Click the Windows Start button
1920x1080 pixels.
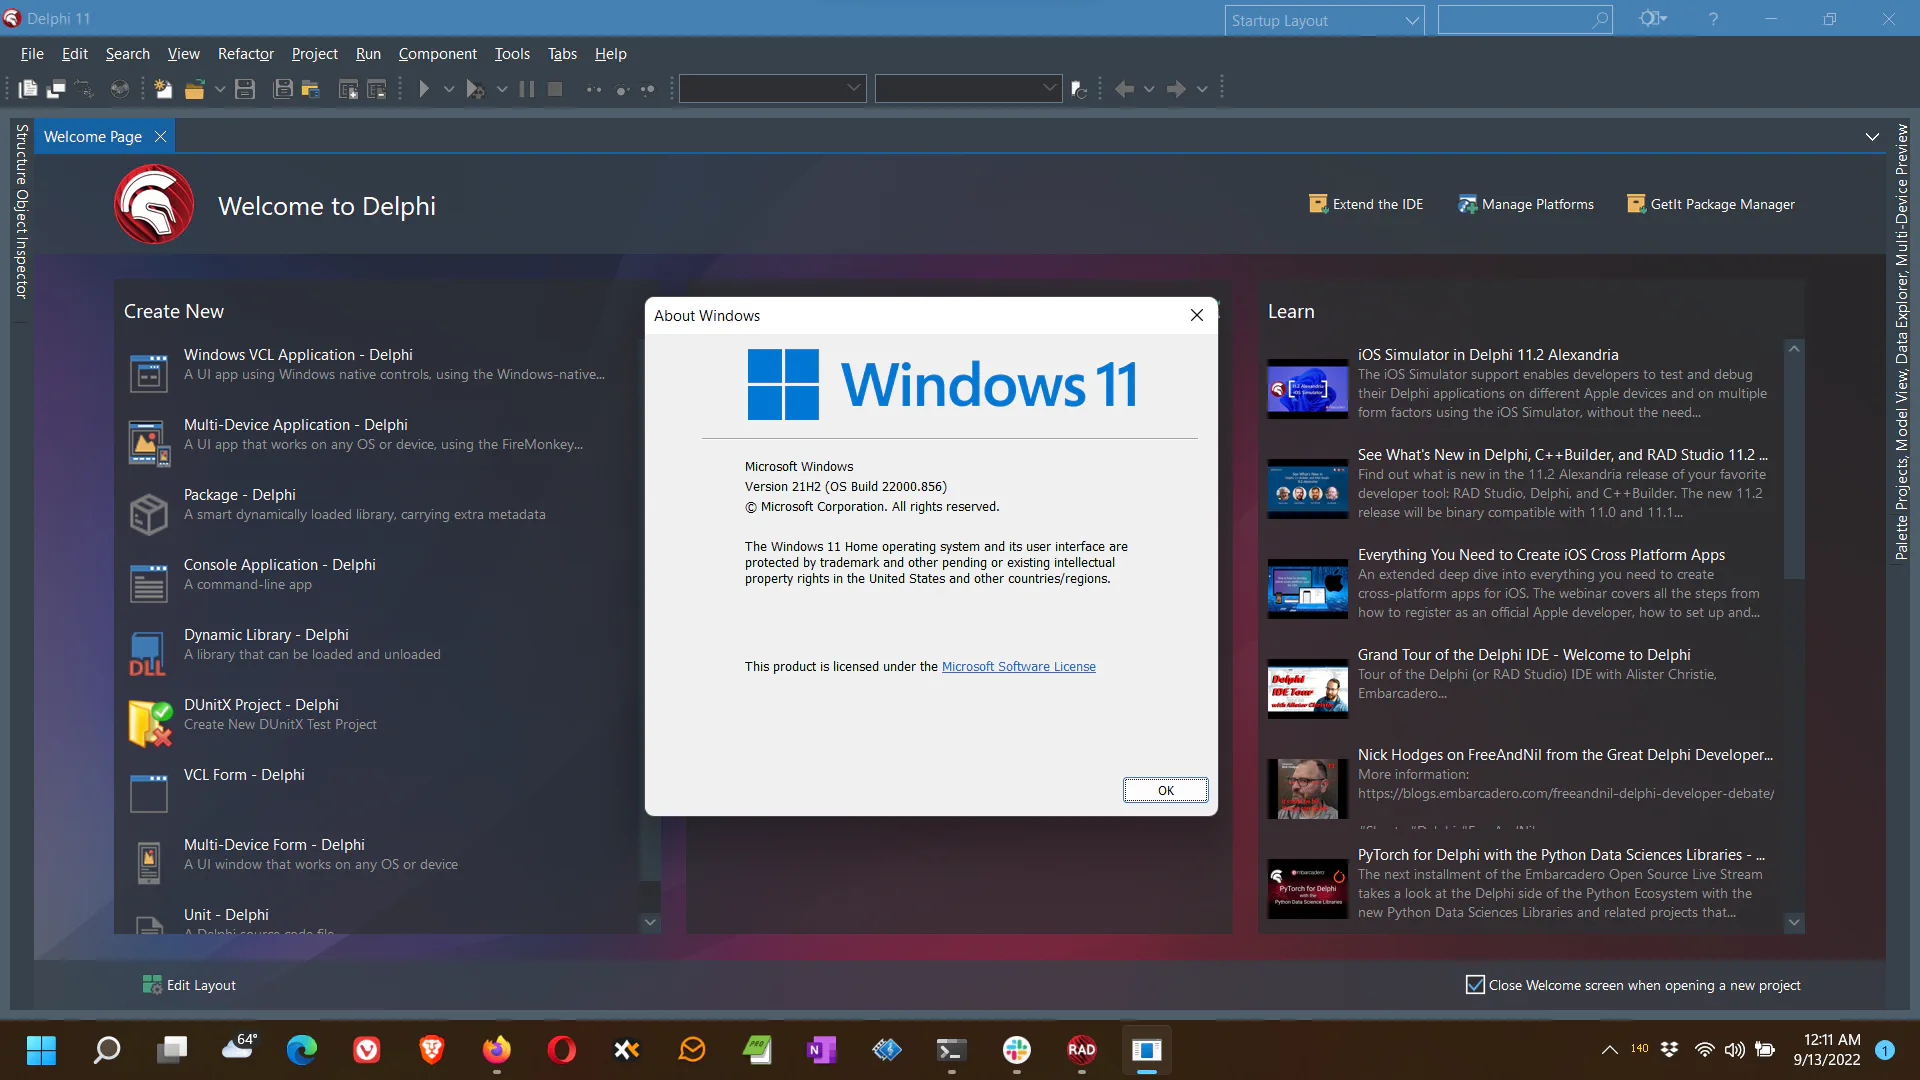point(41,1049)
